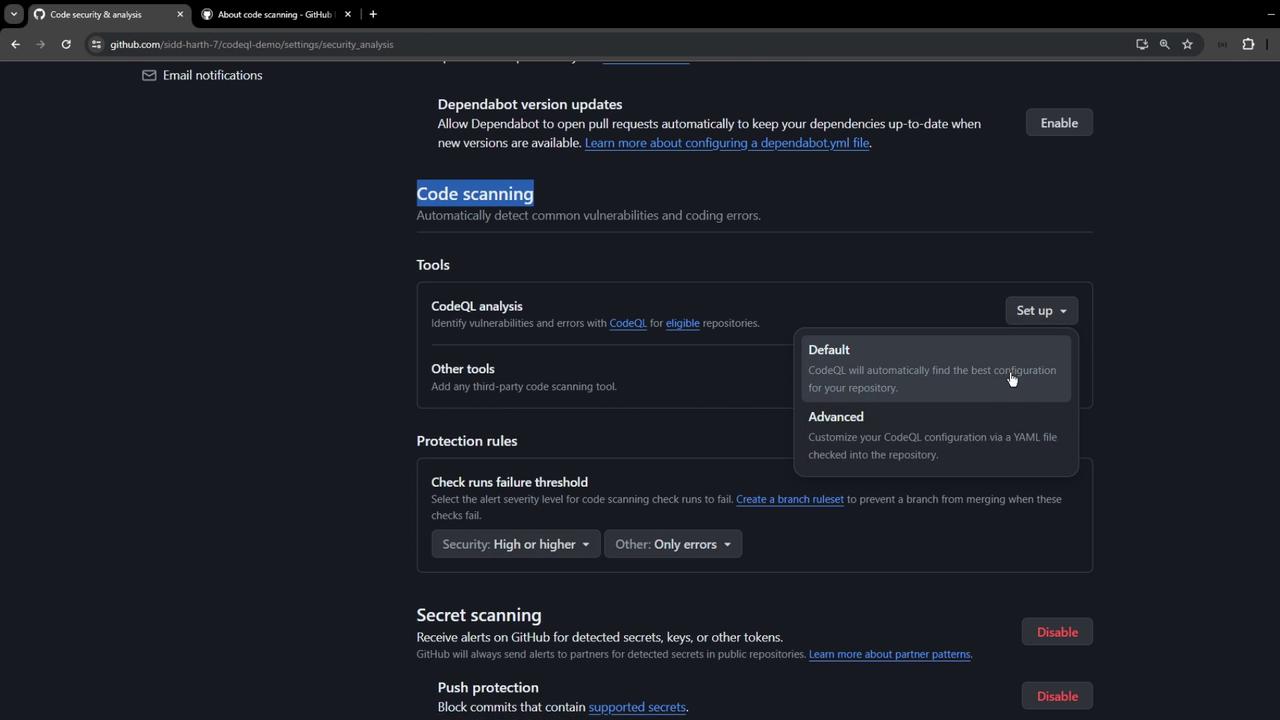Choose the Default CodeQL setup option
Viewport: 1280px width, 720px height.
[936, 368]
